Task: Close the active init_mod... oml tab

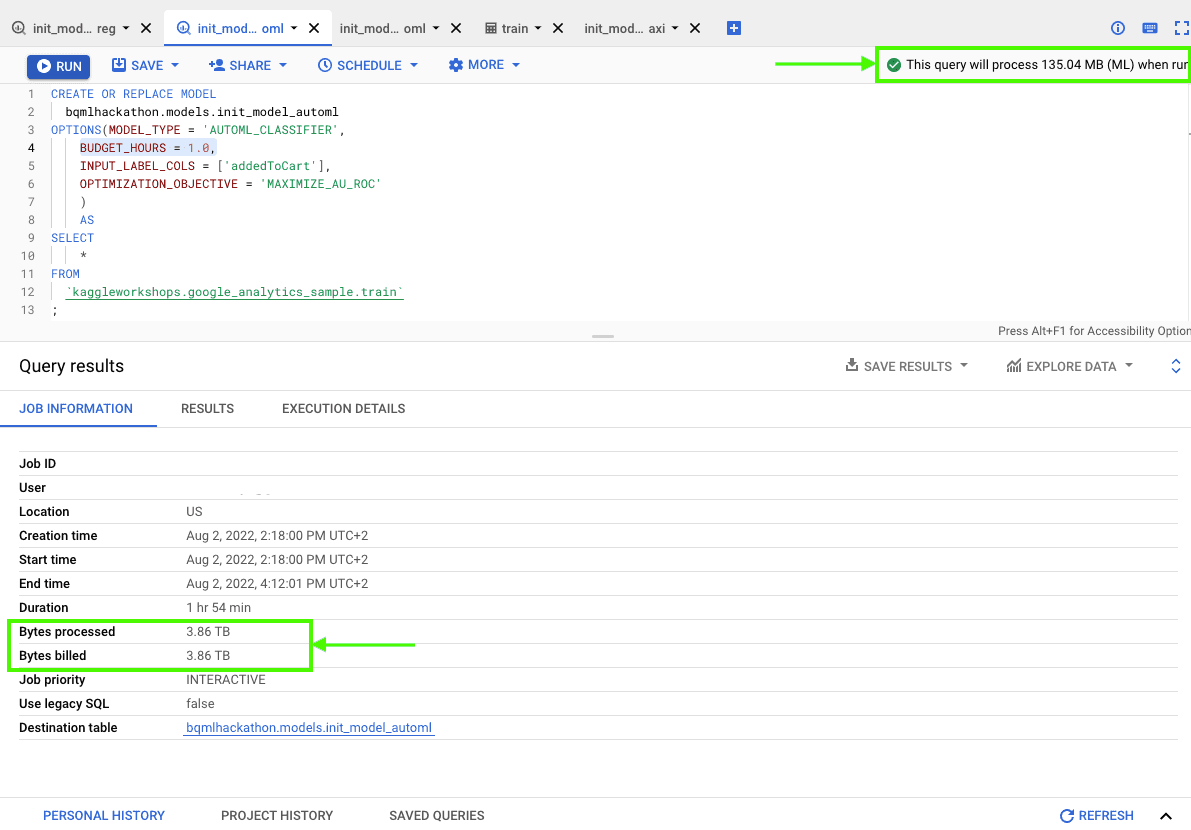Action: [x=314, y=28]
